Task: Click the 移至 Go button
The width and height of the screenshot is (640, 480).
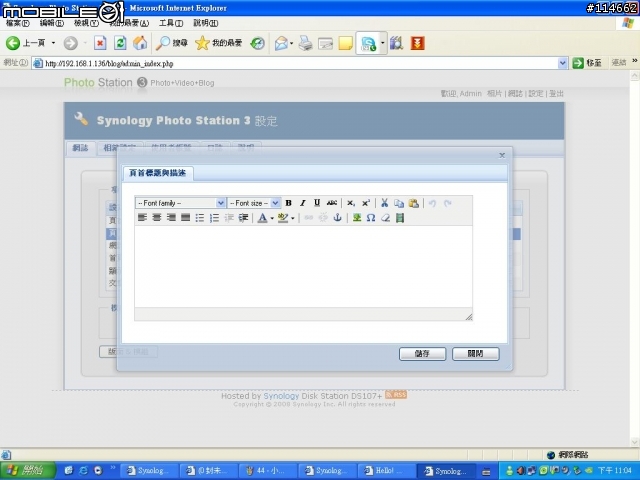Action: click(587, 63)
